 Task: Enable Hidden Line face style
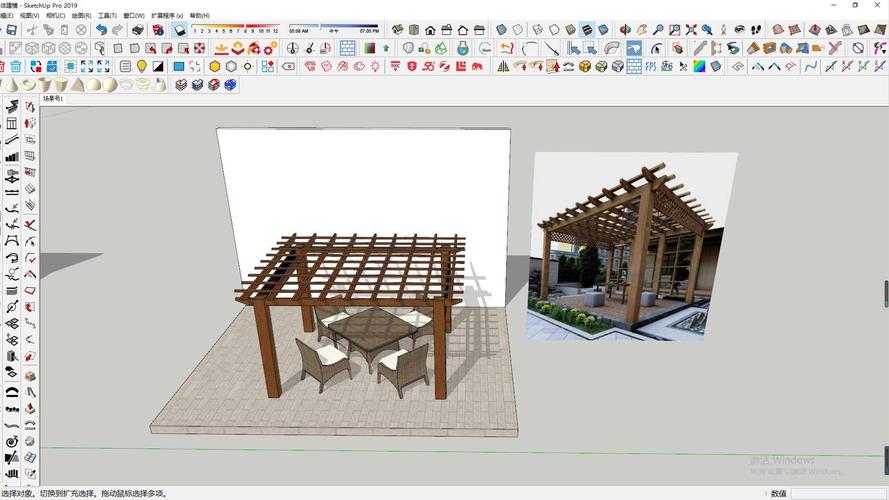point(554,29)
